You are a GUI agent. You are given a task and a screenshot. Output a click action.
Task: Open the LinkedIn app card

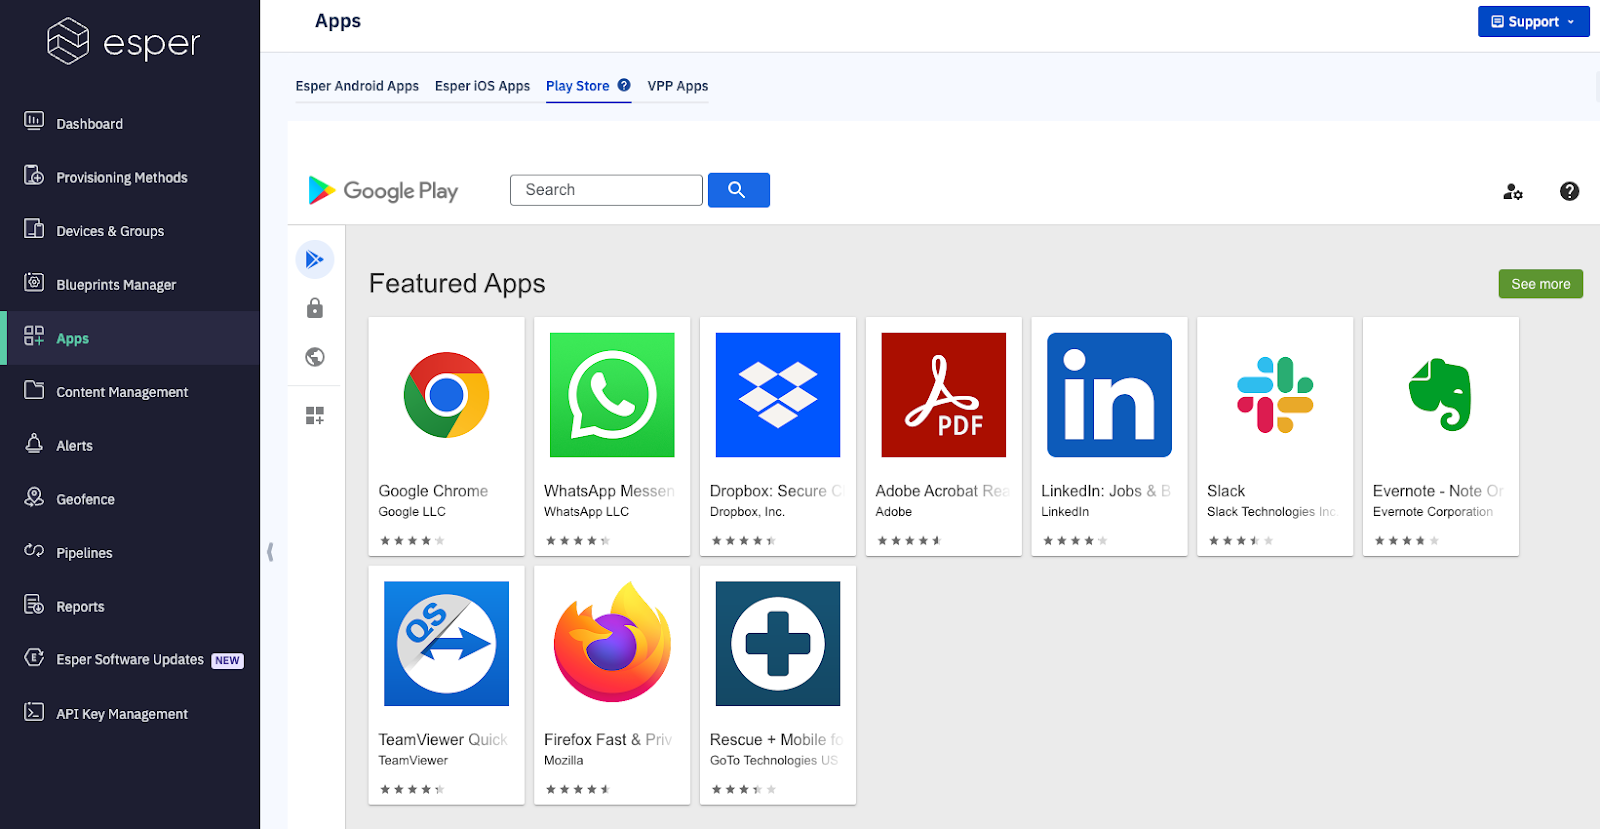tap(1109, 436)
